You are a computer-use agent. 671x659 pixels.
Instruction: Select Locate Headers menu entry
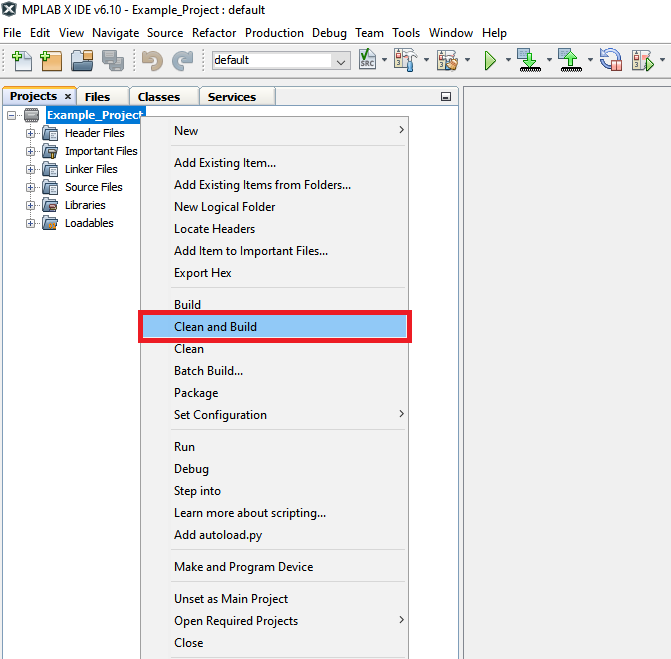click(274, 229)
